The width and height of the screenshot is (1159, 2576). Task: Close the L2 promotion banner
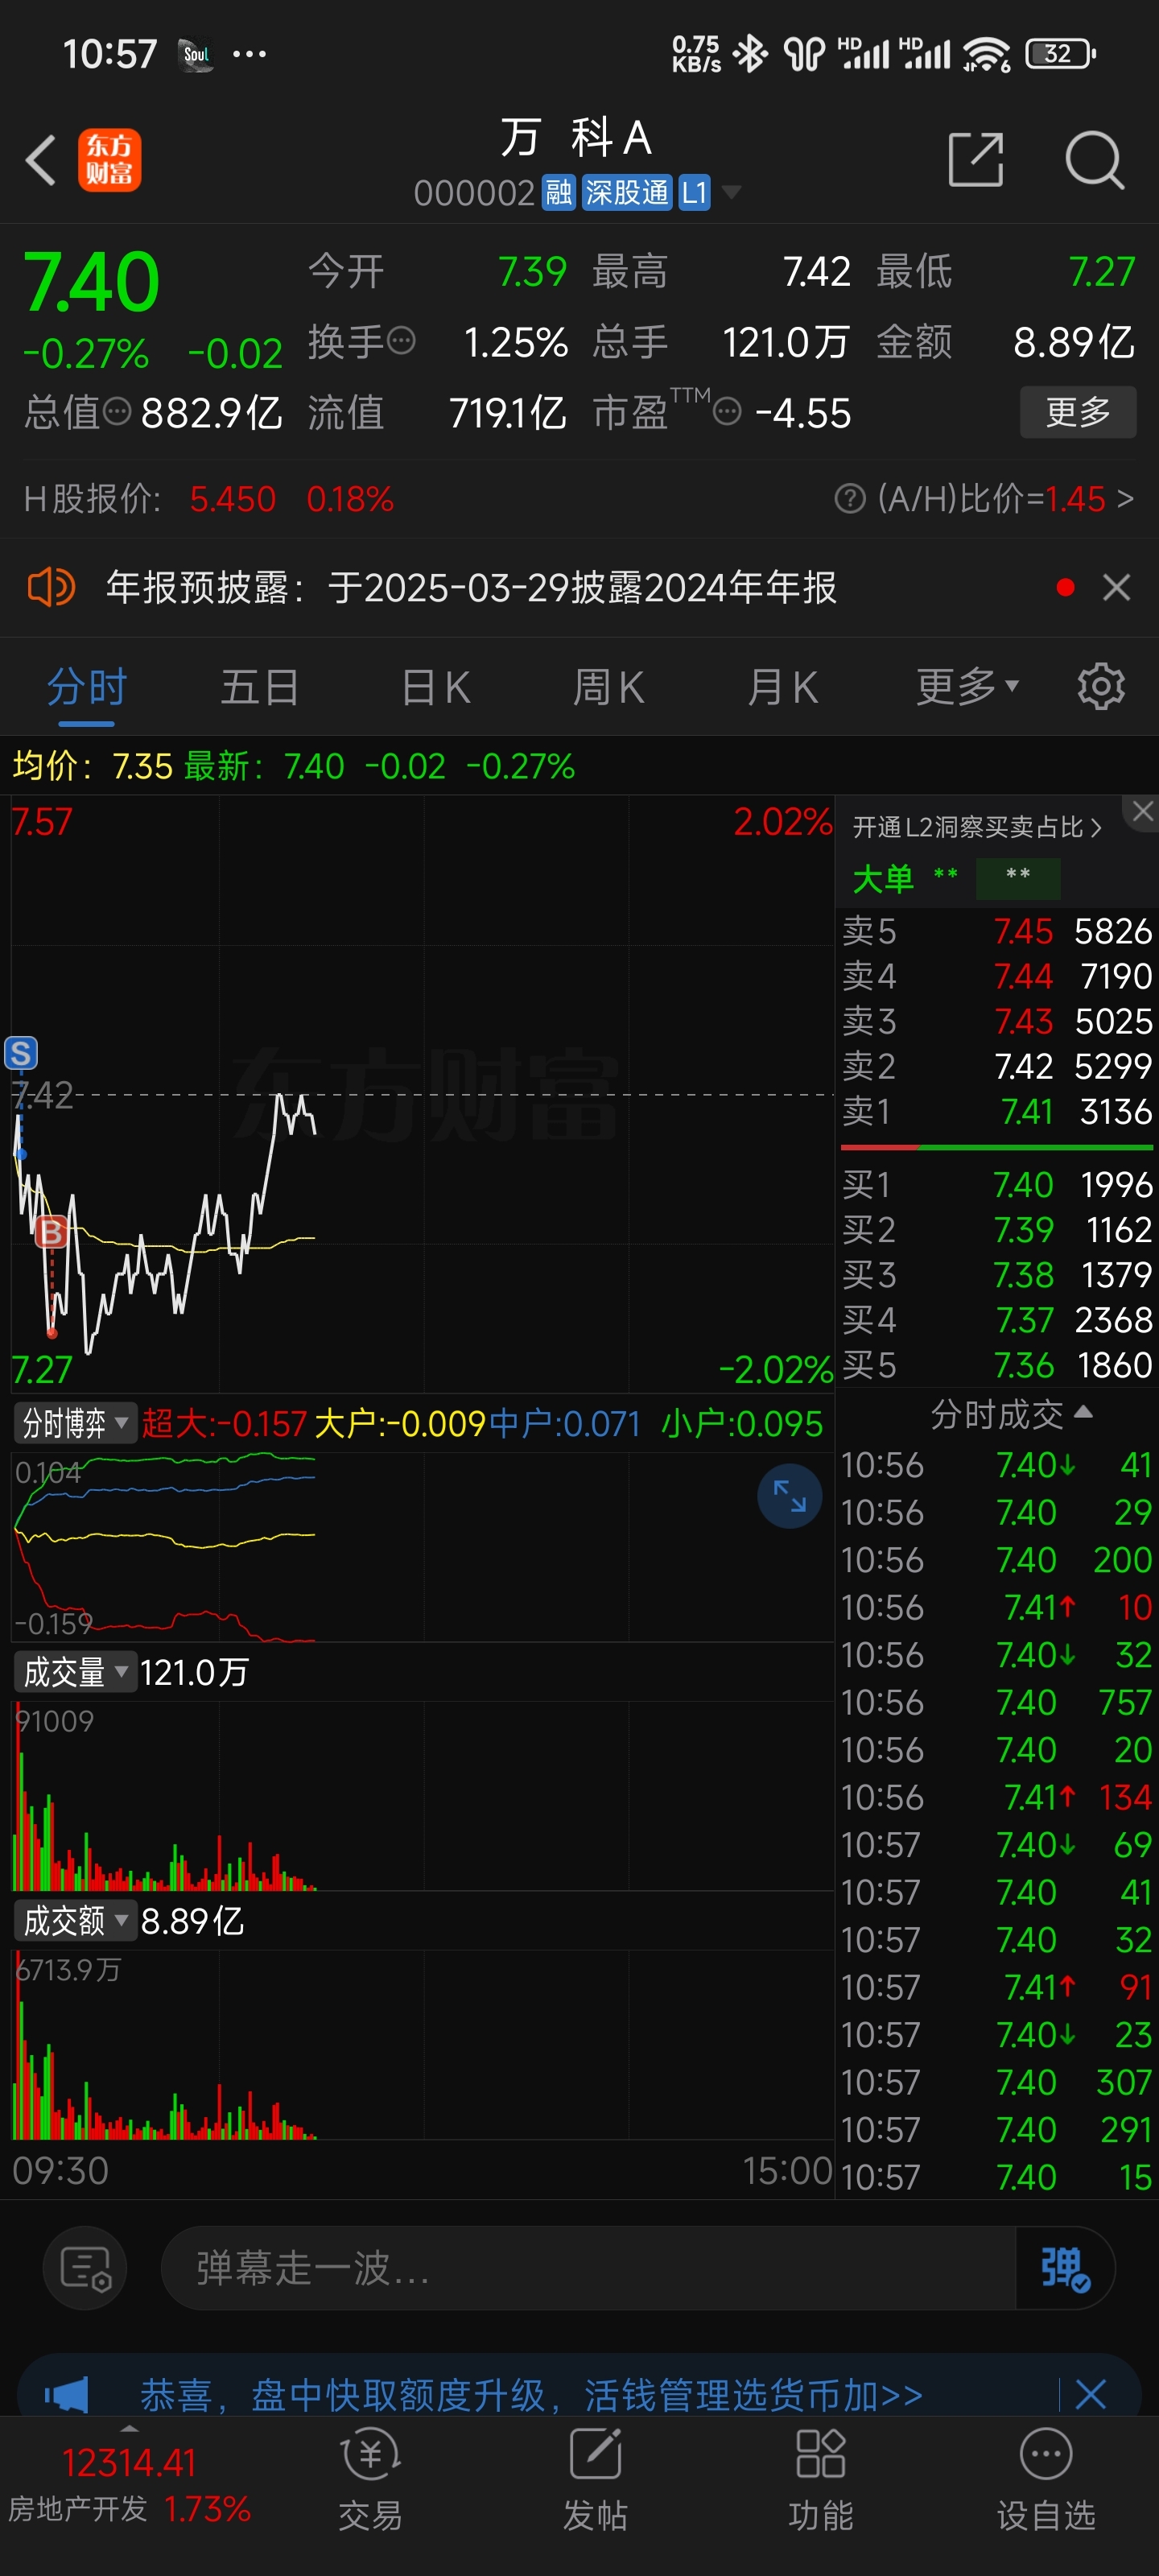point(1142,812)
